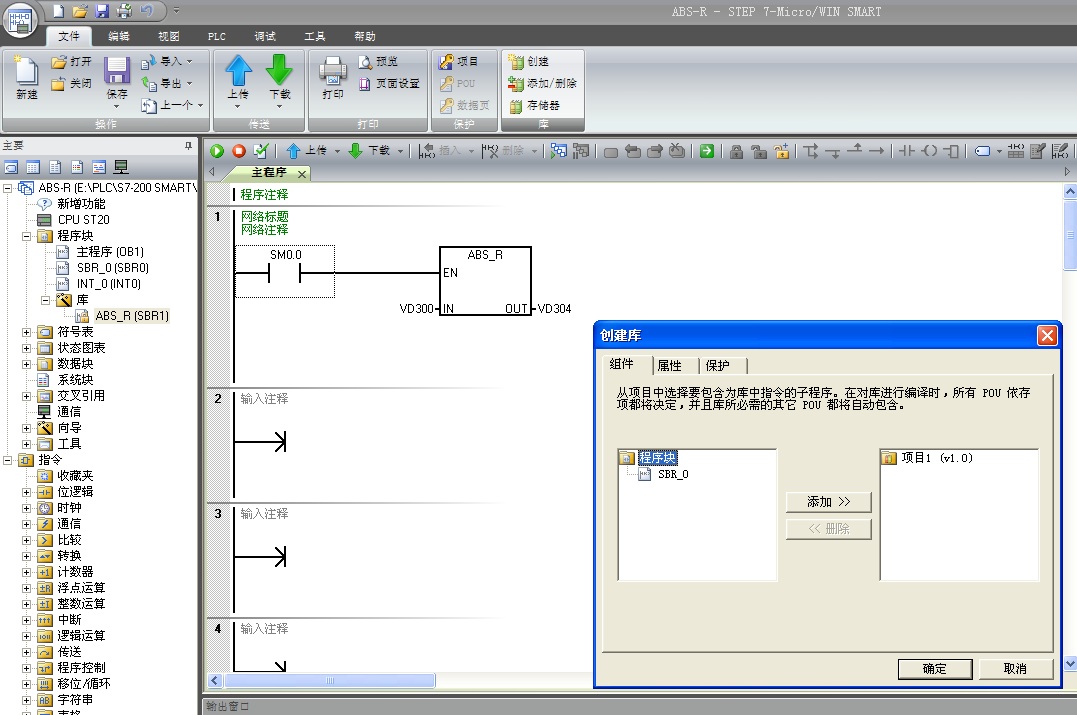
Task: Click the Compile icon in editor toolbar
Action: pyautogui.click(x=261, y=151)
